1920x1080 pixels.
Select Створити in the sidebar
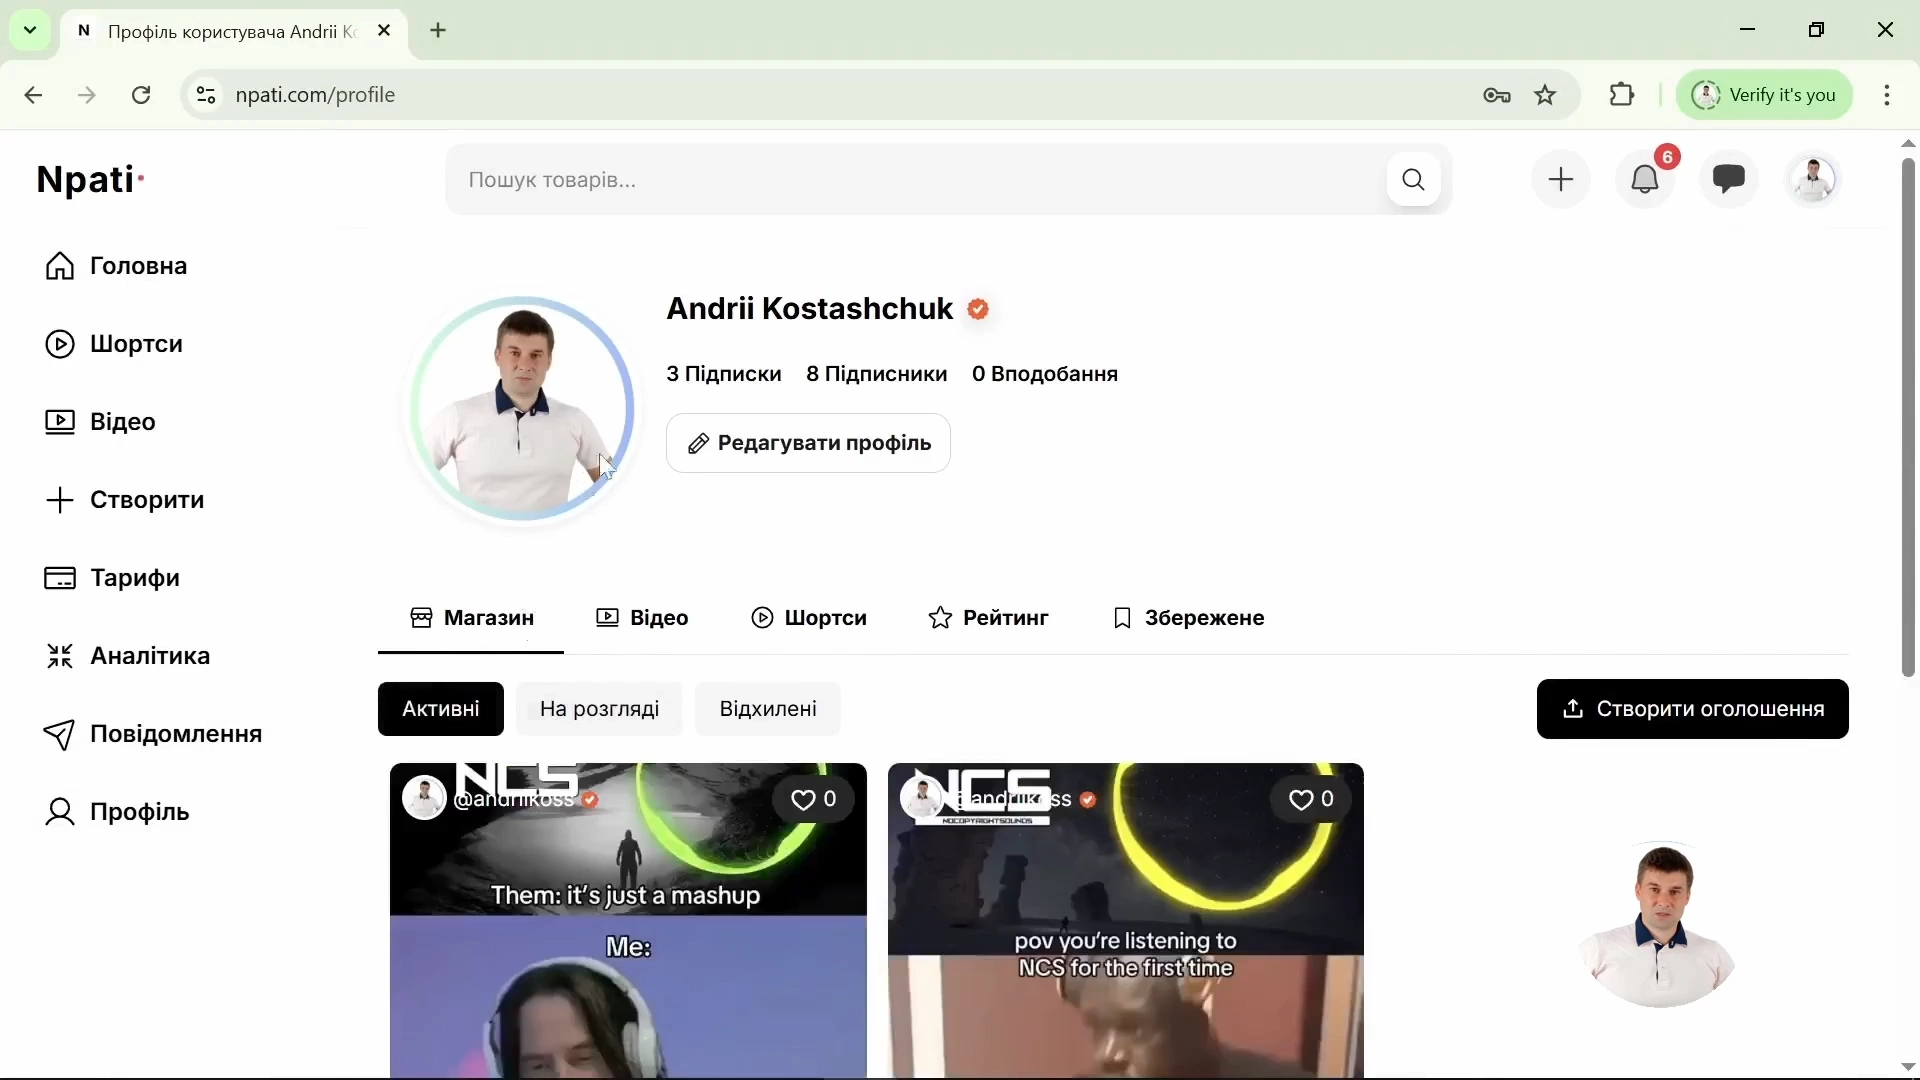tap(126, 501)
